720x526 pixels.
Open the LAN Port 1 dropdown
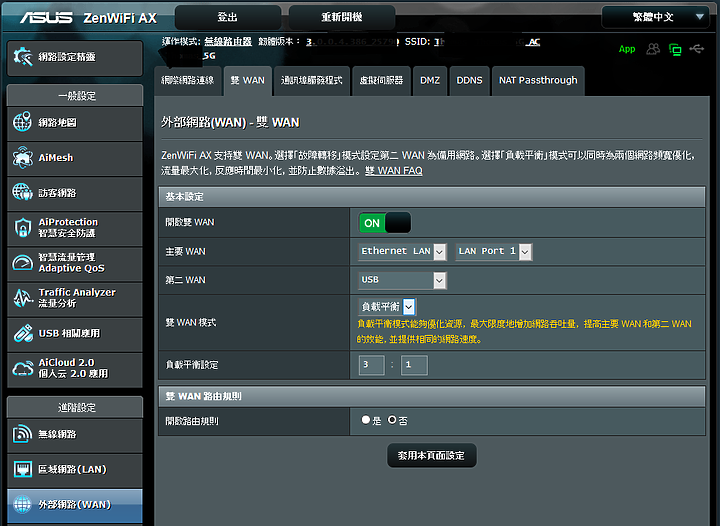tap(494, 252)
